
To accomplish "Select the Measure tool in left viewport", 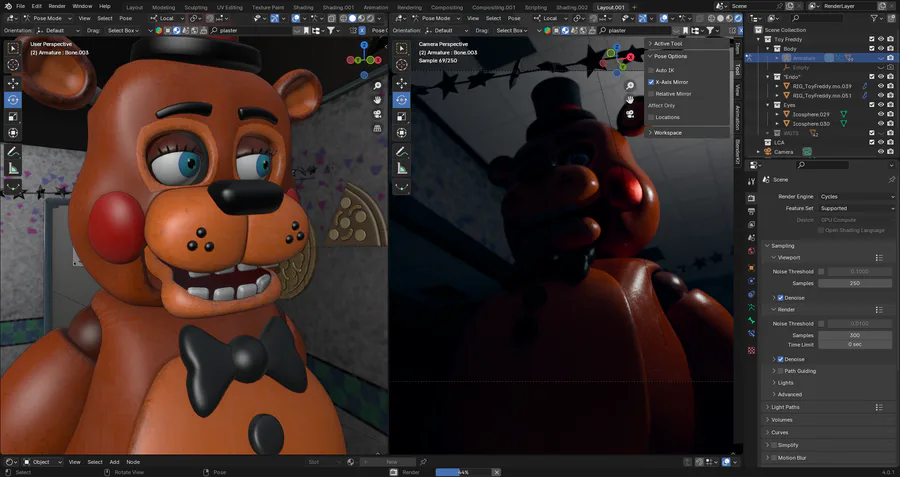I will pos(13,168).
